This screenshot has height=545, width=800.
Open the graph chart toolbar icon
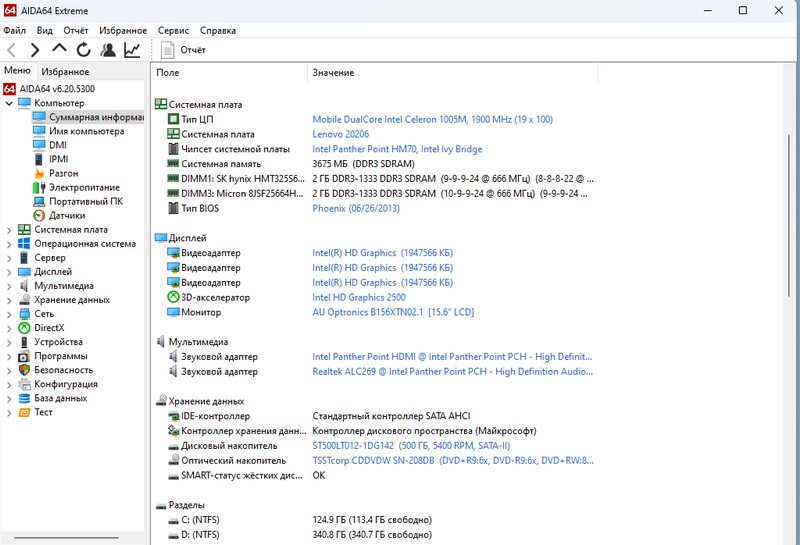coord(132,49)
